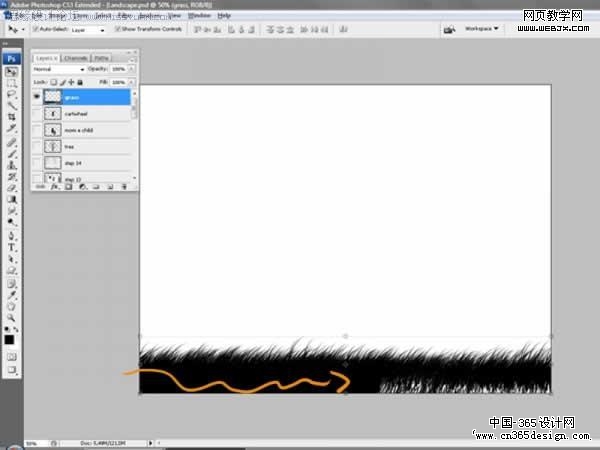600x450 pixels.
Task: Open the Workspace dropdown
Action: tap(482, 29)
